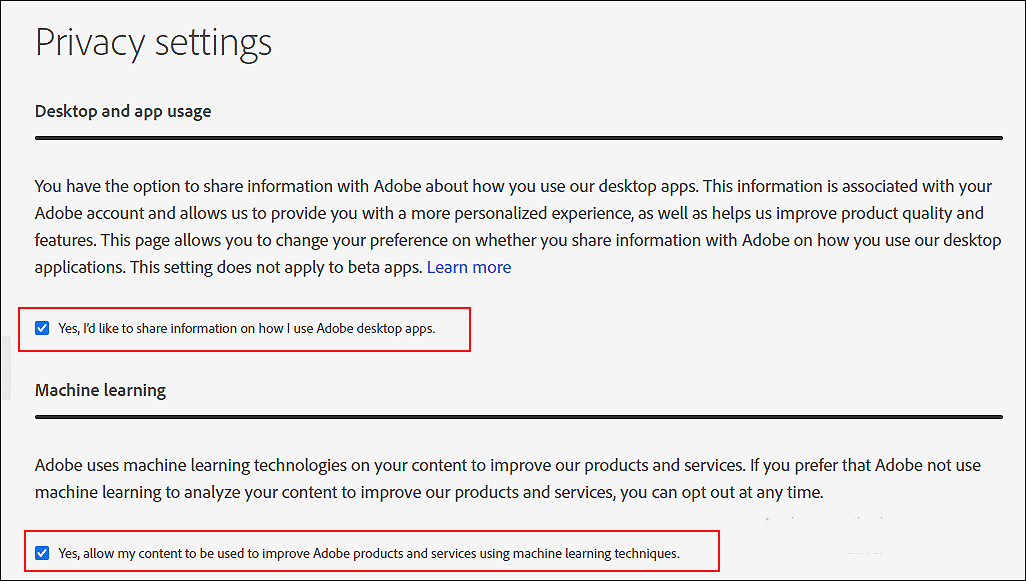Click the Privacy settings page heading
The width and height of the screenshot is (1026, 581).
pyautogui.click(x=154, y=43)
